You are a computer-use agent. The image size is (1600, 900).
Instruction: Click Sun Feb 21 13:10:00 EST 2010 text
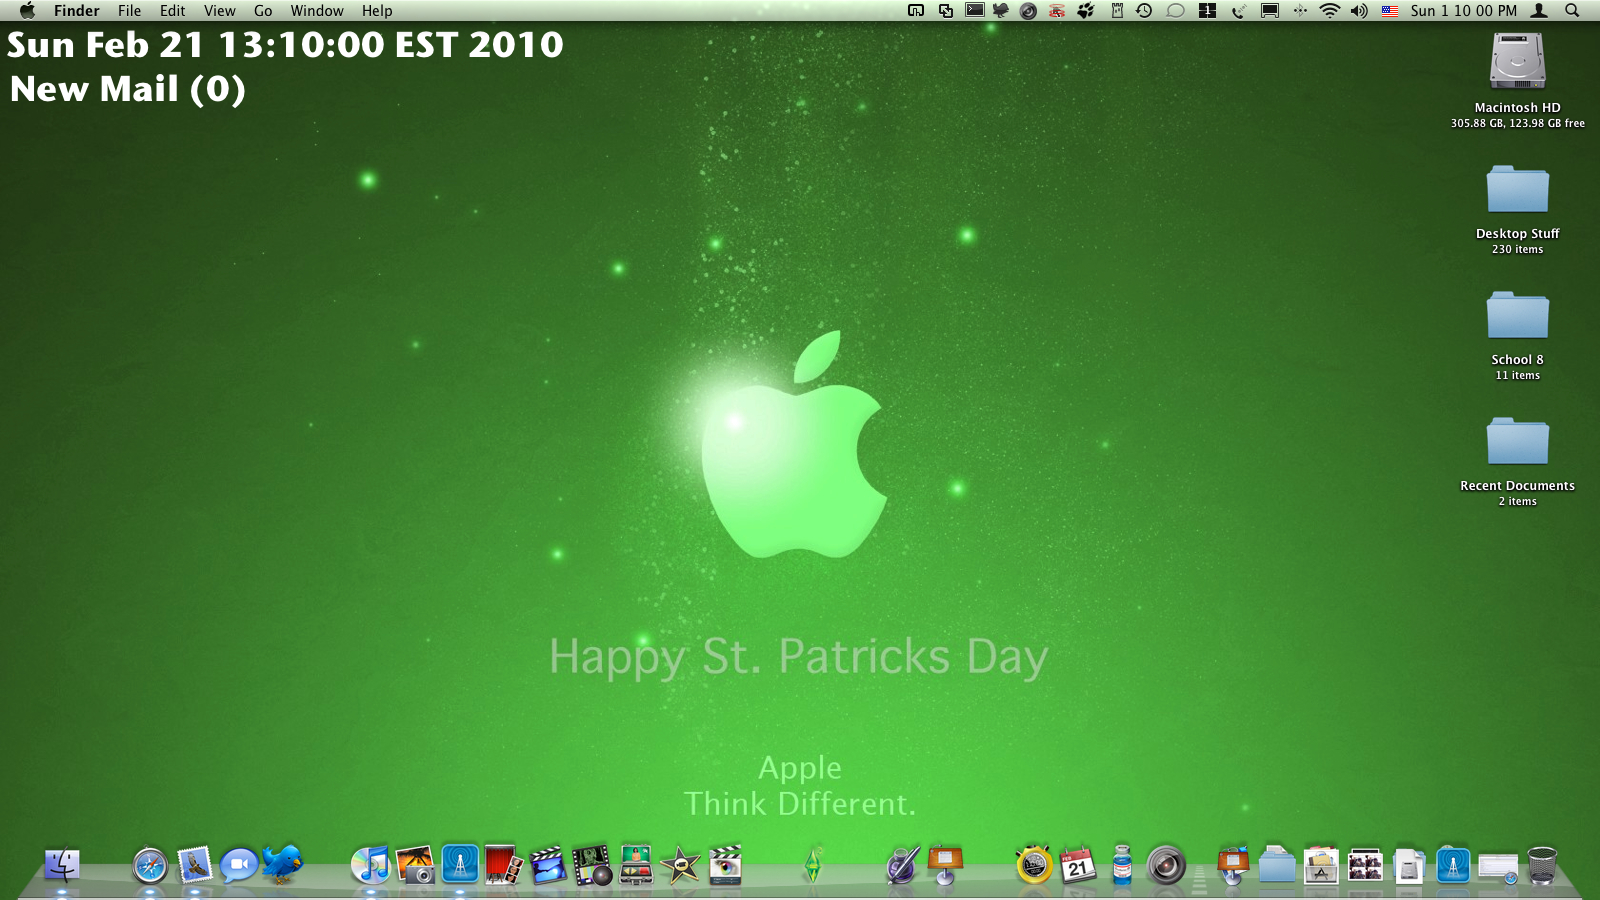(285, 45)
